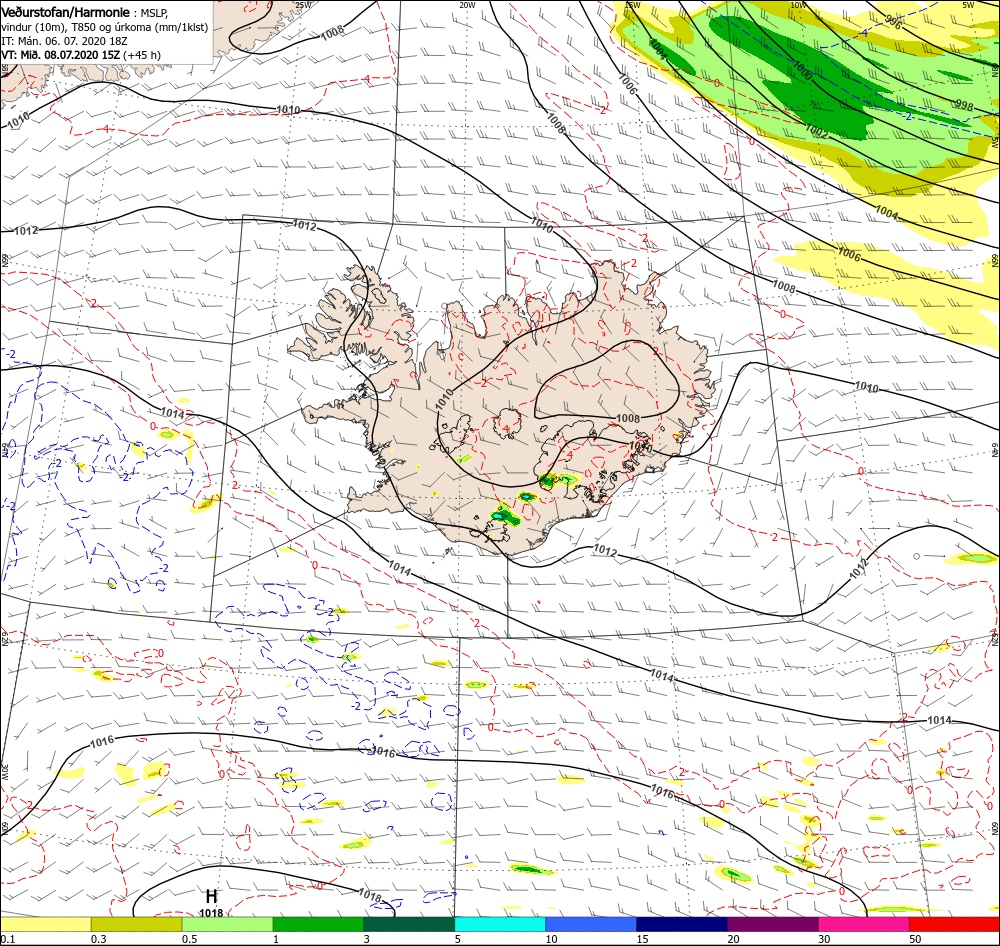Click the '1002' isobar label

point(817,131)
